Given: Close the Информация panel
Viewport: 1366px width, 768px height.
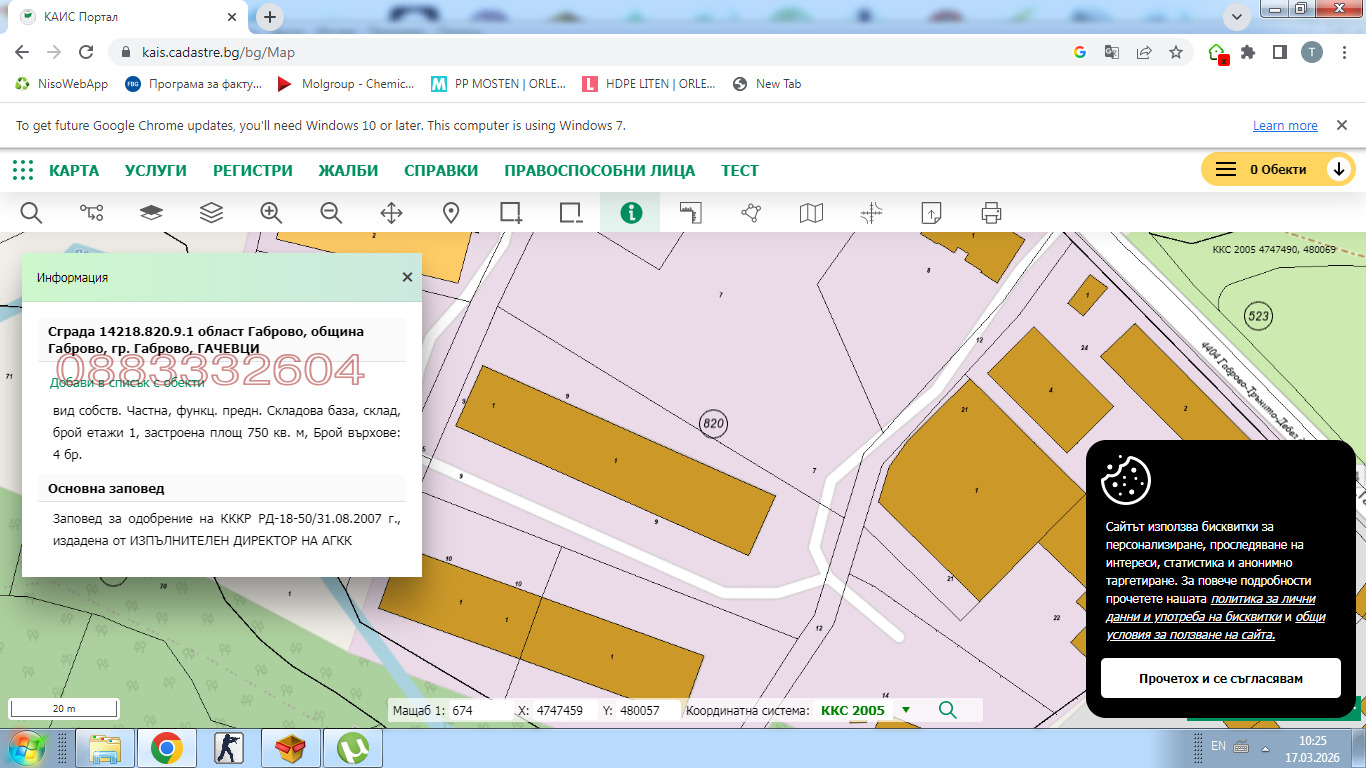Looking at the screenshot, I should (407, 277).
